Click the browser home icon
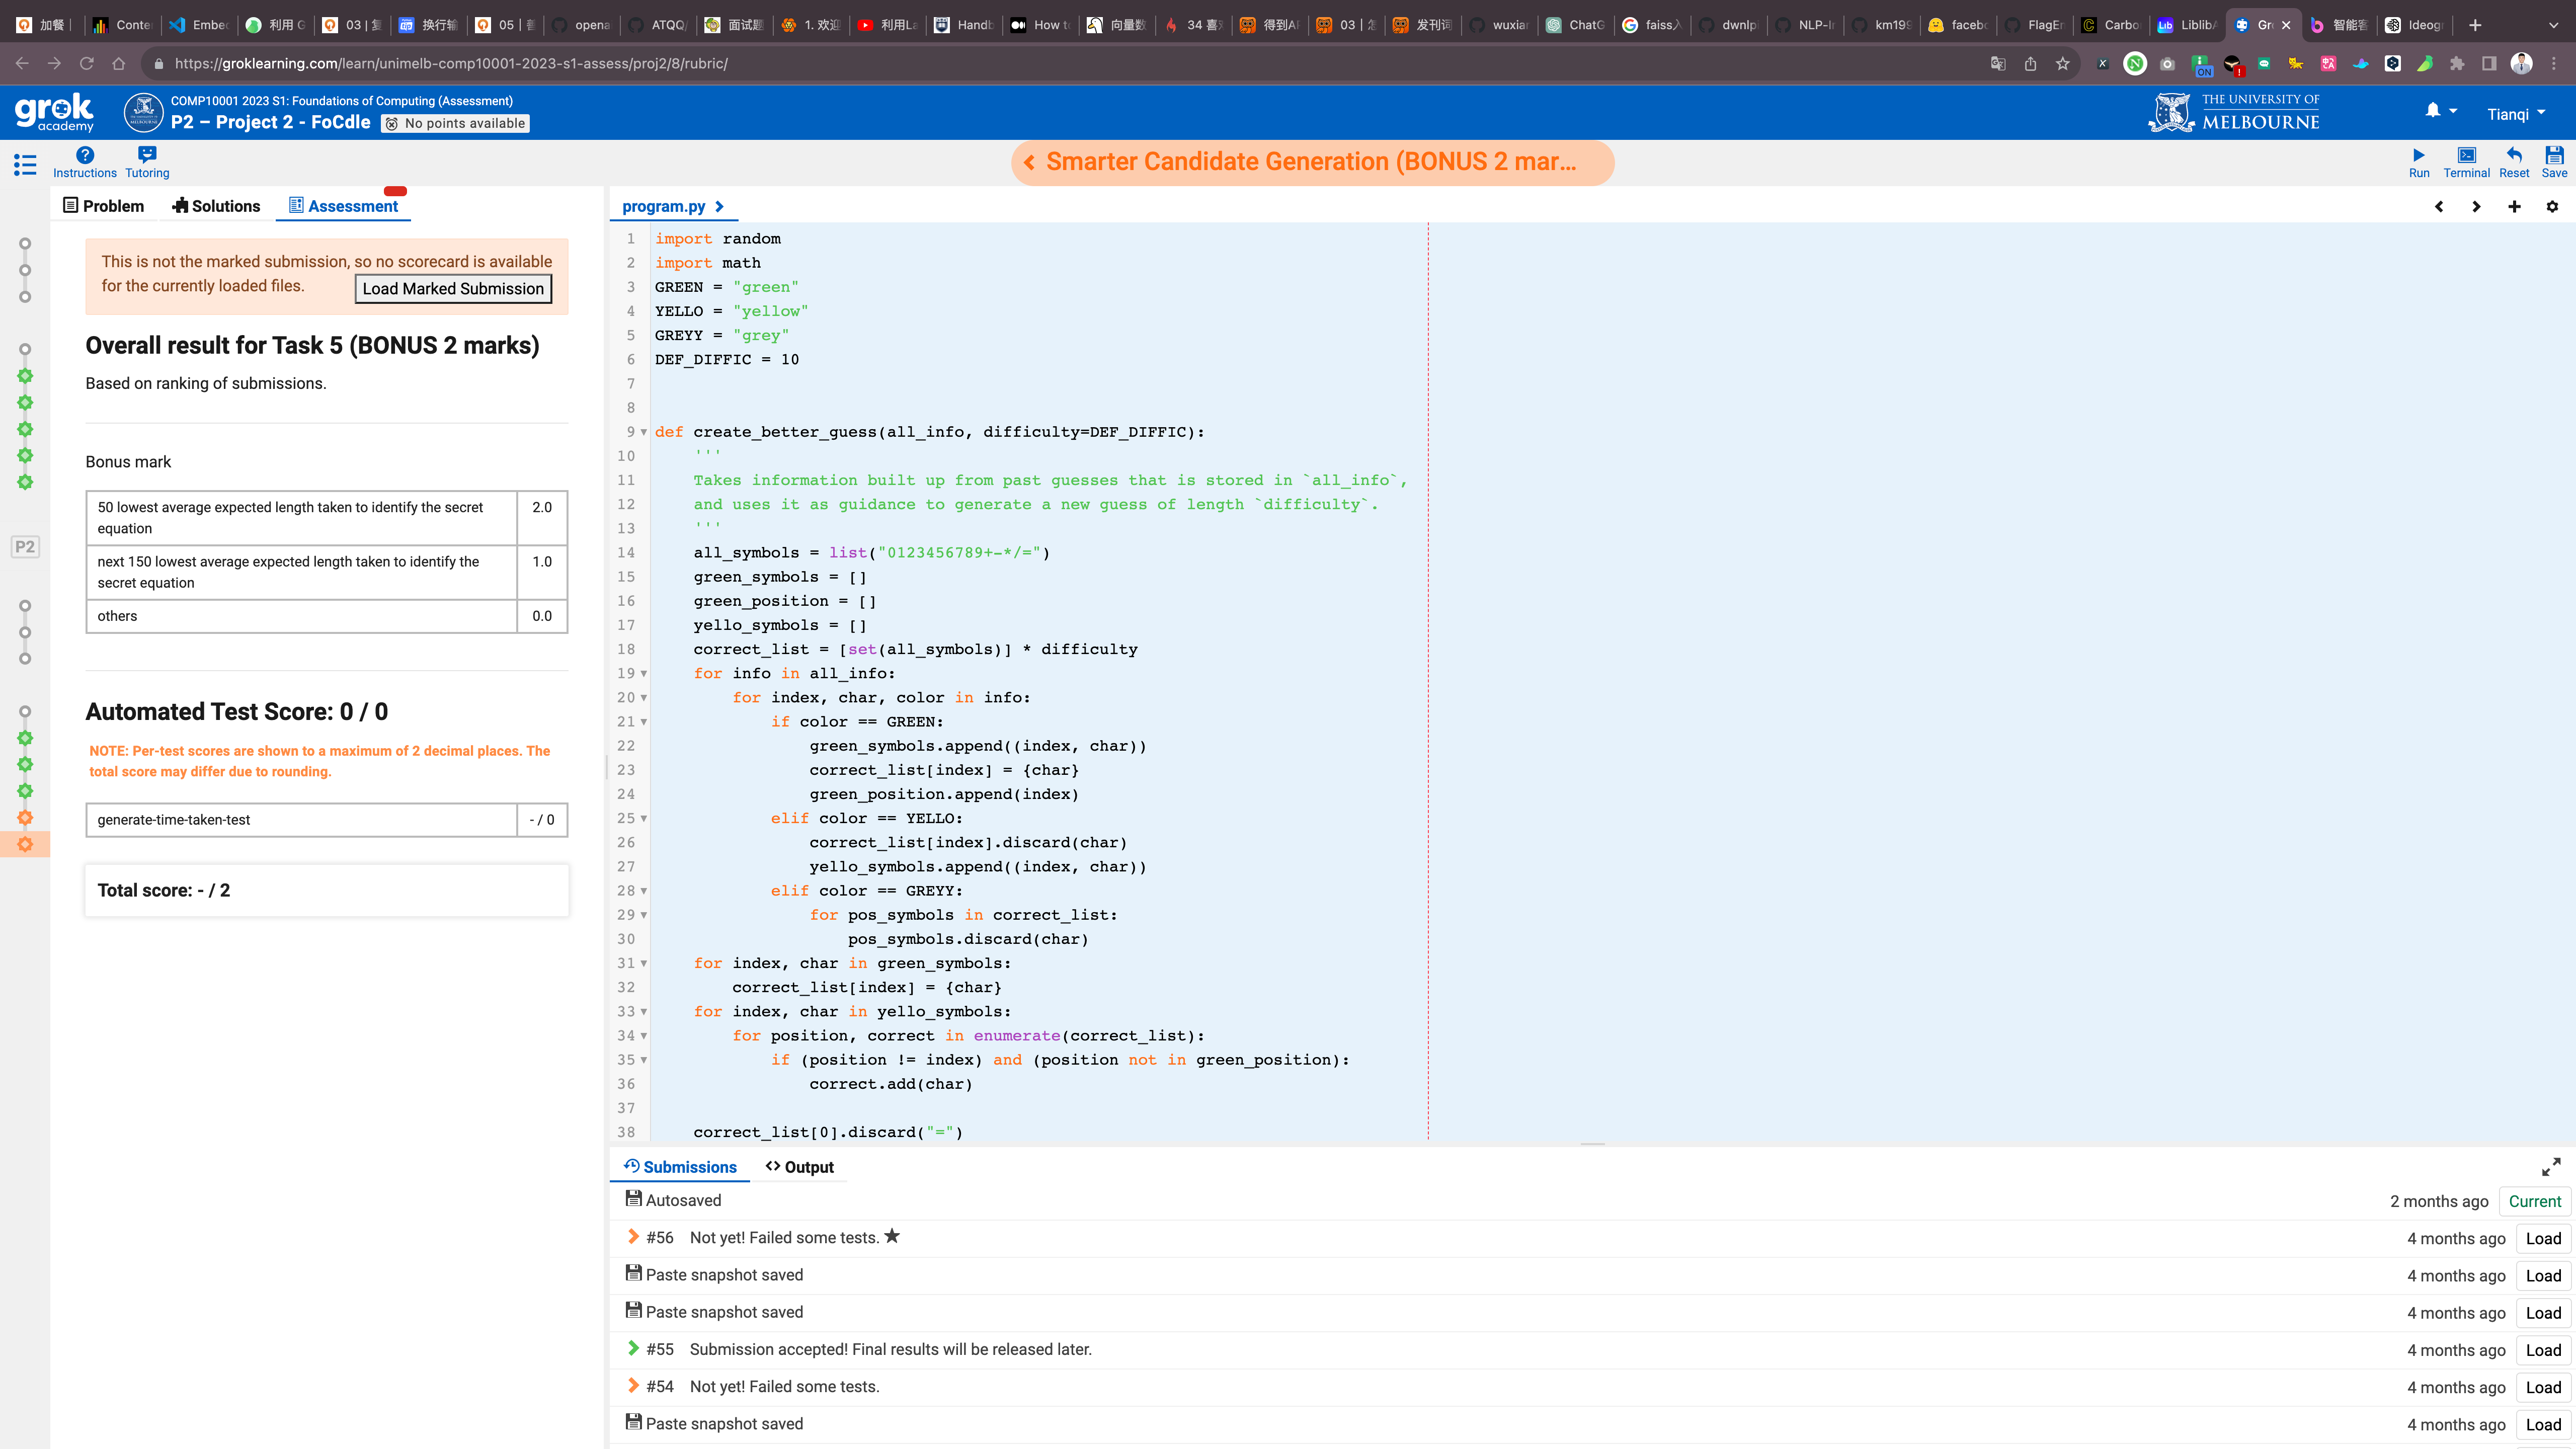Screen dimensions: 2576x1449 (119, 64)
